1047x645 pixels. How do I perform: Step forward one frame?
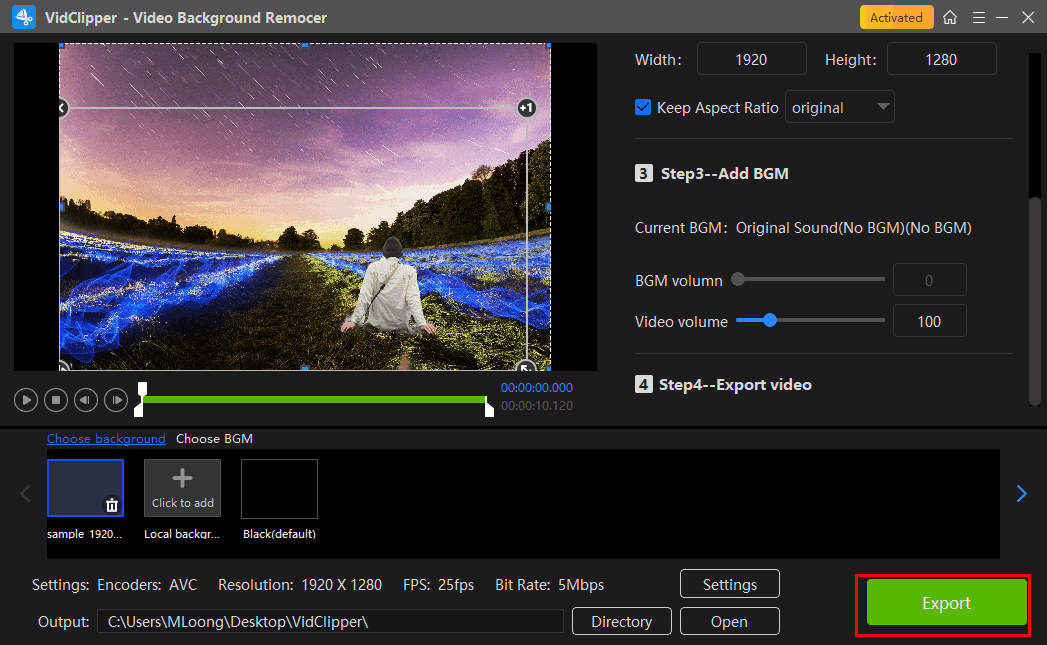(x=116, y=400)
